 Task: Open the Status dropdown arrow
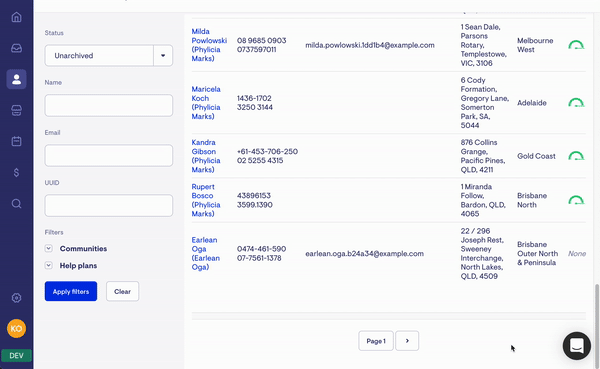pos(163,56)
